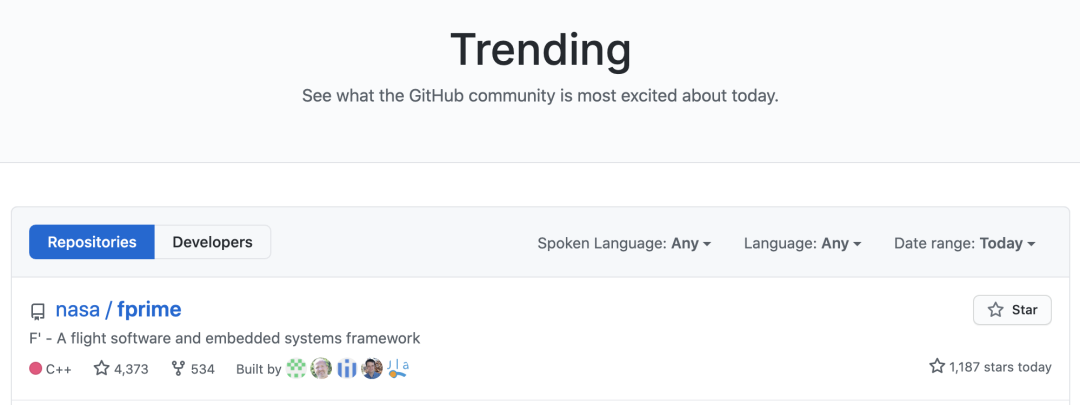Click the fprime description text
The image size is (1080, 405).
pos(226,338)
